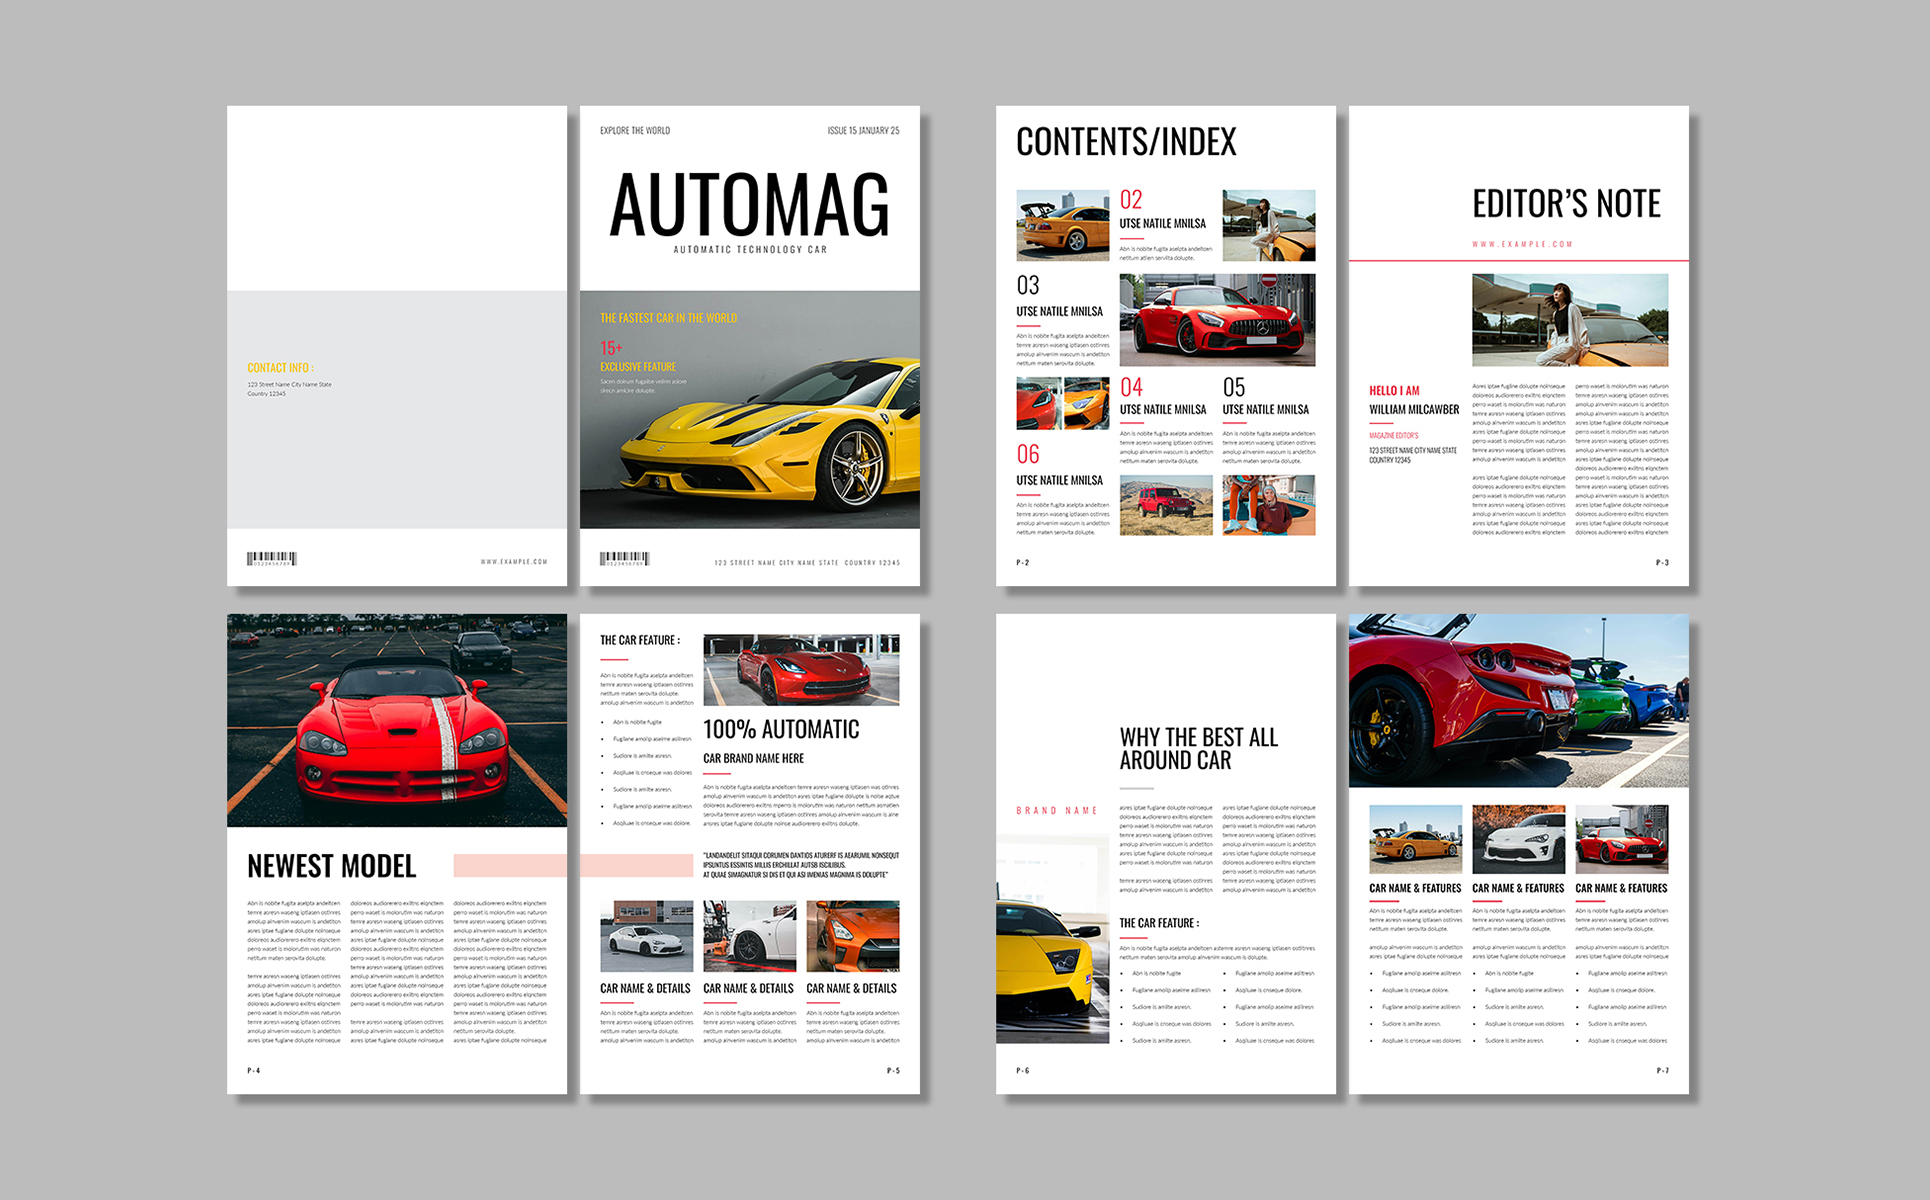Screen dimensions: 1930x1200
Task: Select the red Mercedes thumbnail in contents
Action: (1217, 320)
